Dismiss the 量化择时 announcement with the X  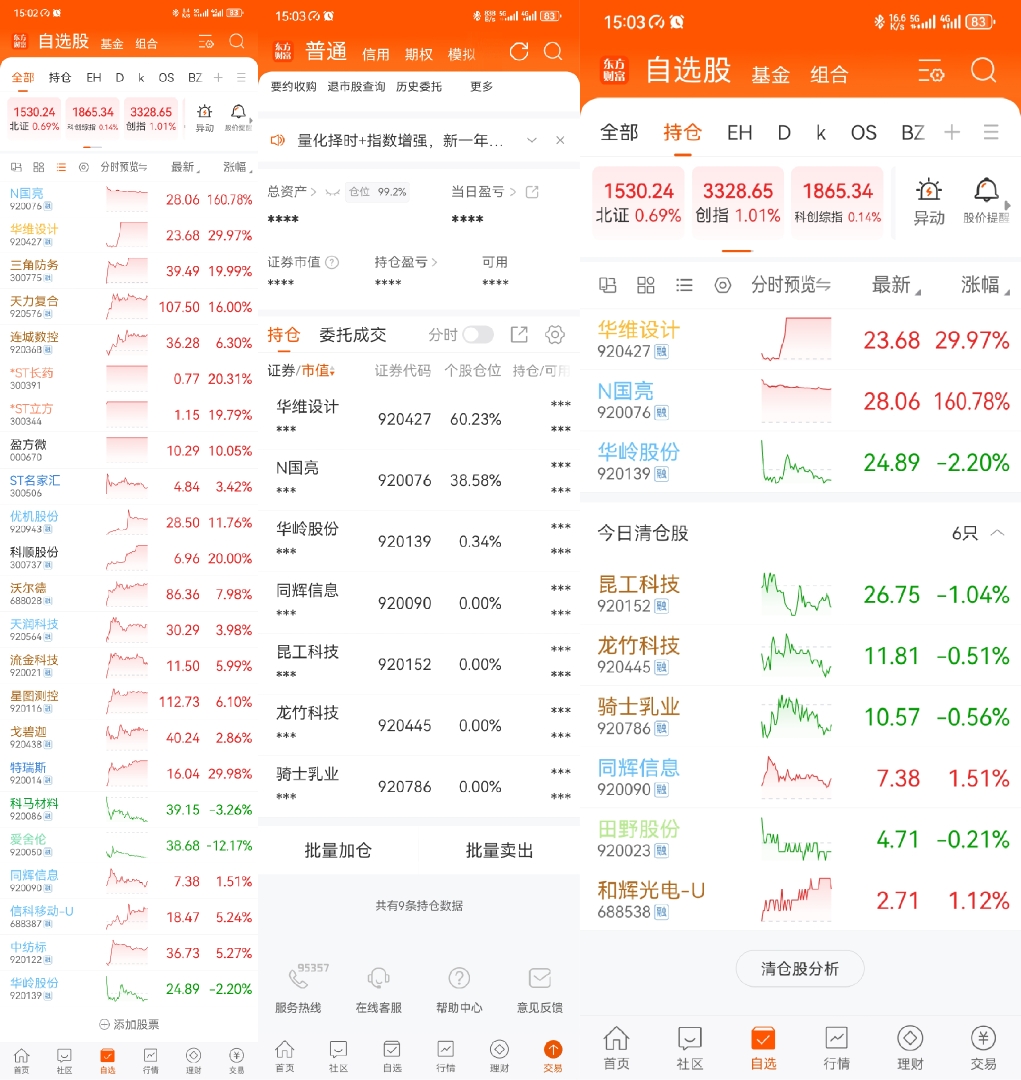pos(560,141)
